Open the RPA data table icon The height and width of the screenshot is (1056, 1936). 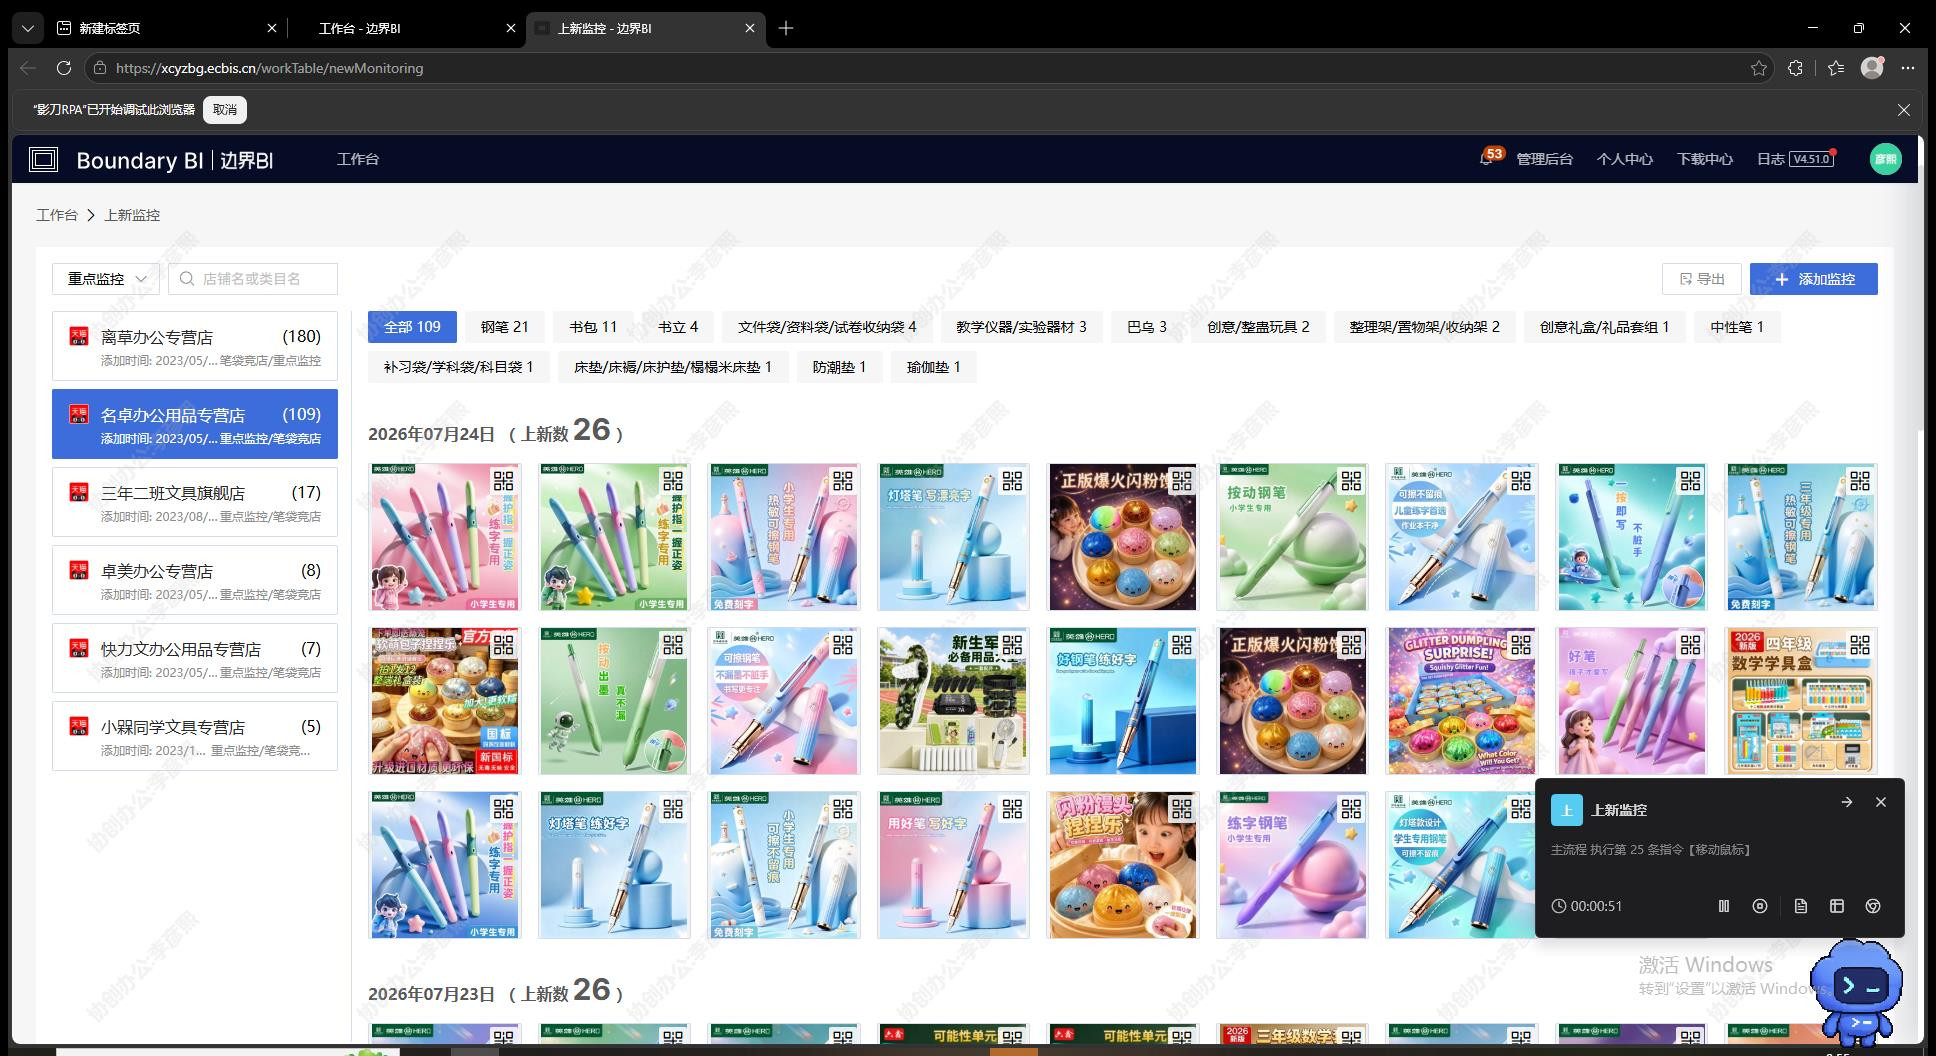click(1837, 906)
